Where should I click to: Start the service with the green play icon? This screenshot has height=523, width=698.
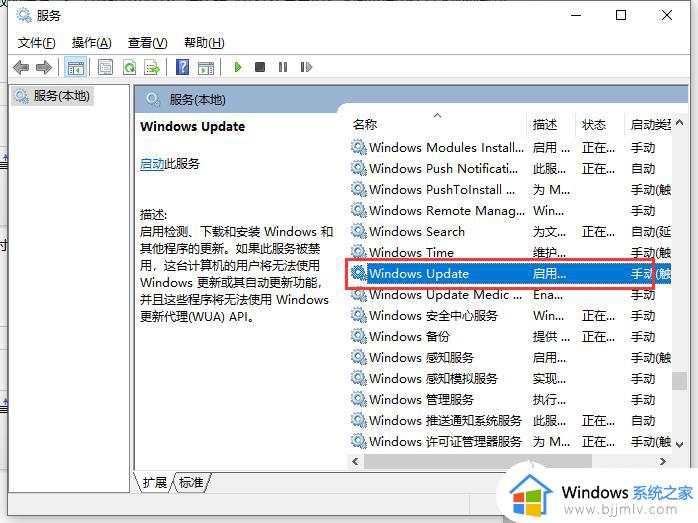click(x=238, y=67)
